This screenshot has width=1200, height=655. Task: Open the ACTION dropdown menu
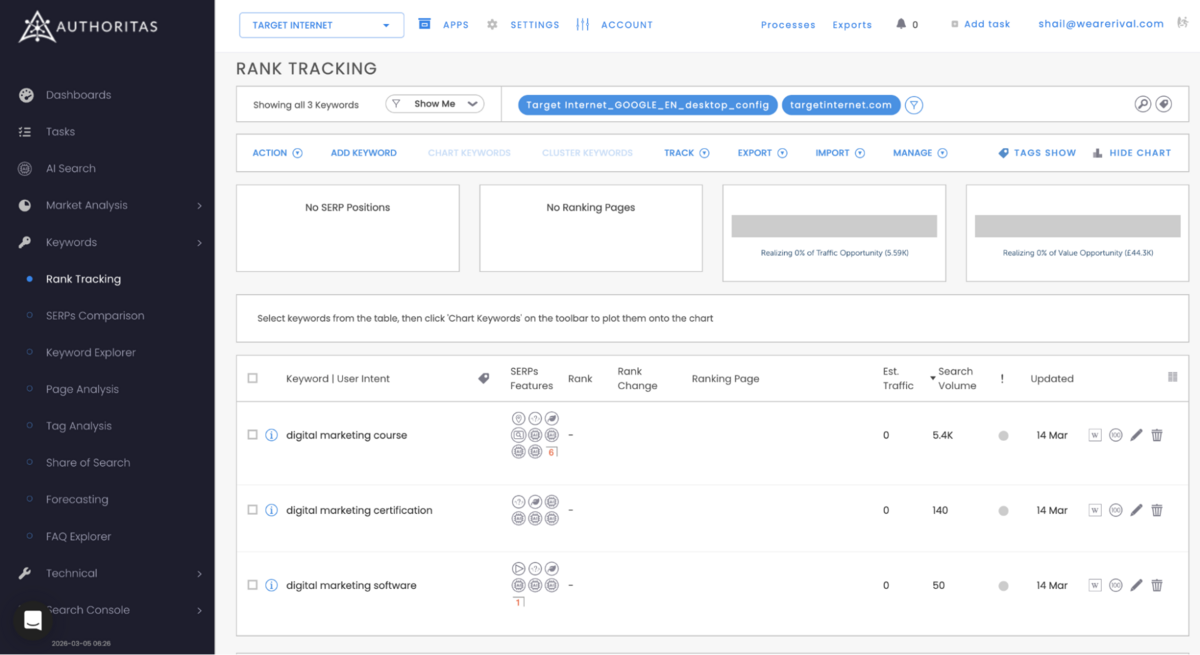click(277, 153)
